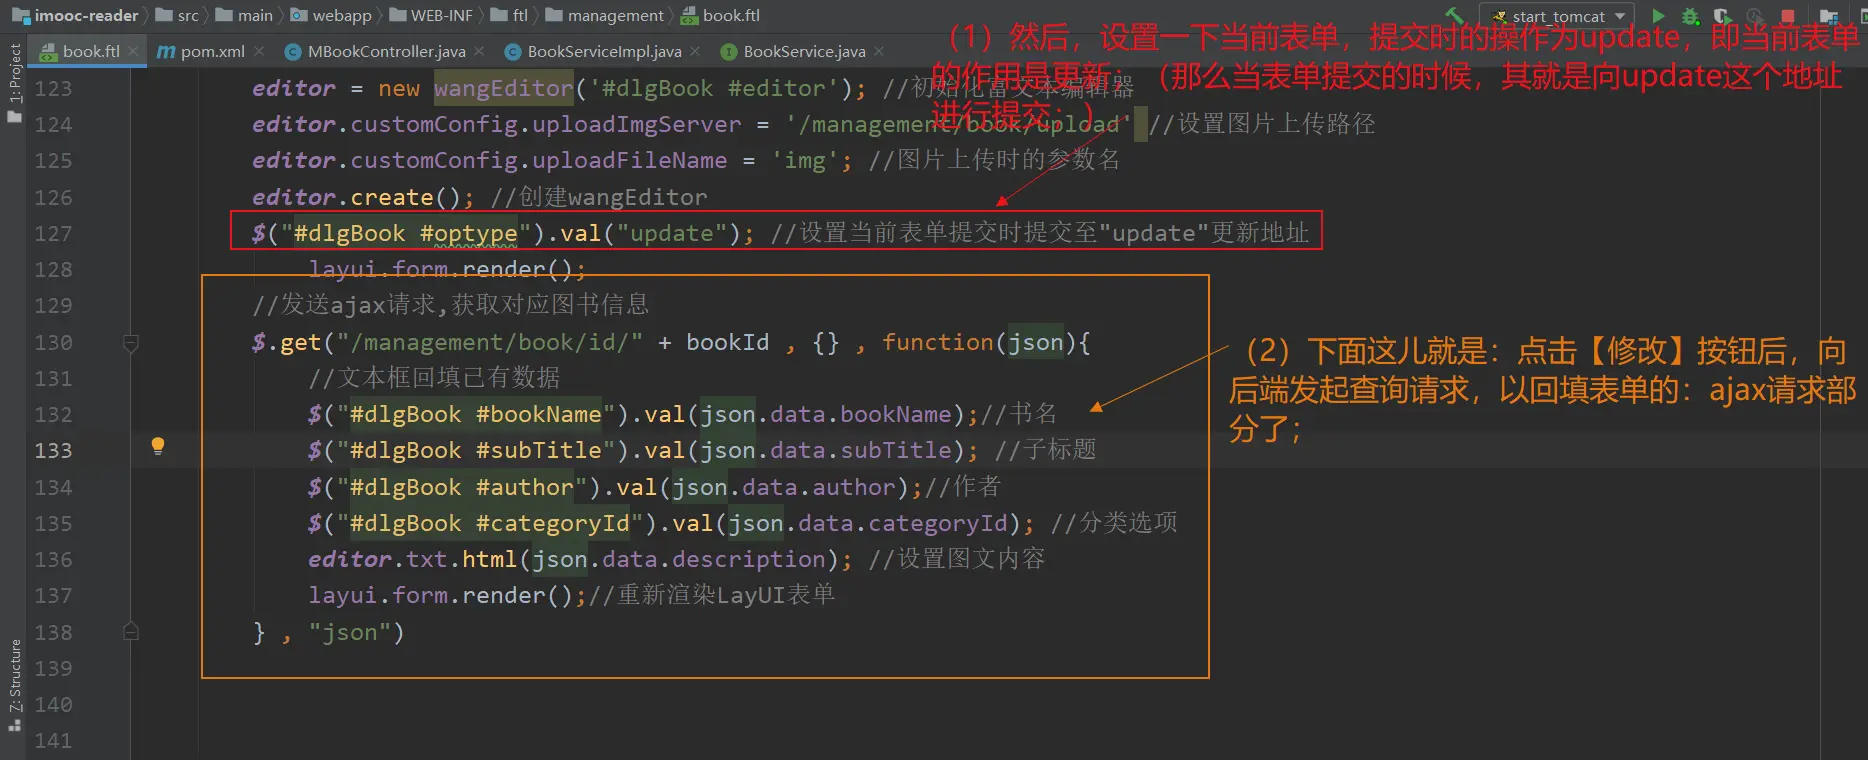Run start_tomcat with the green play icon
The image size is (1868, 760).
click(1658, 16)
